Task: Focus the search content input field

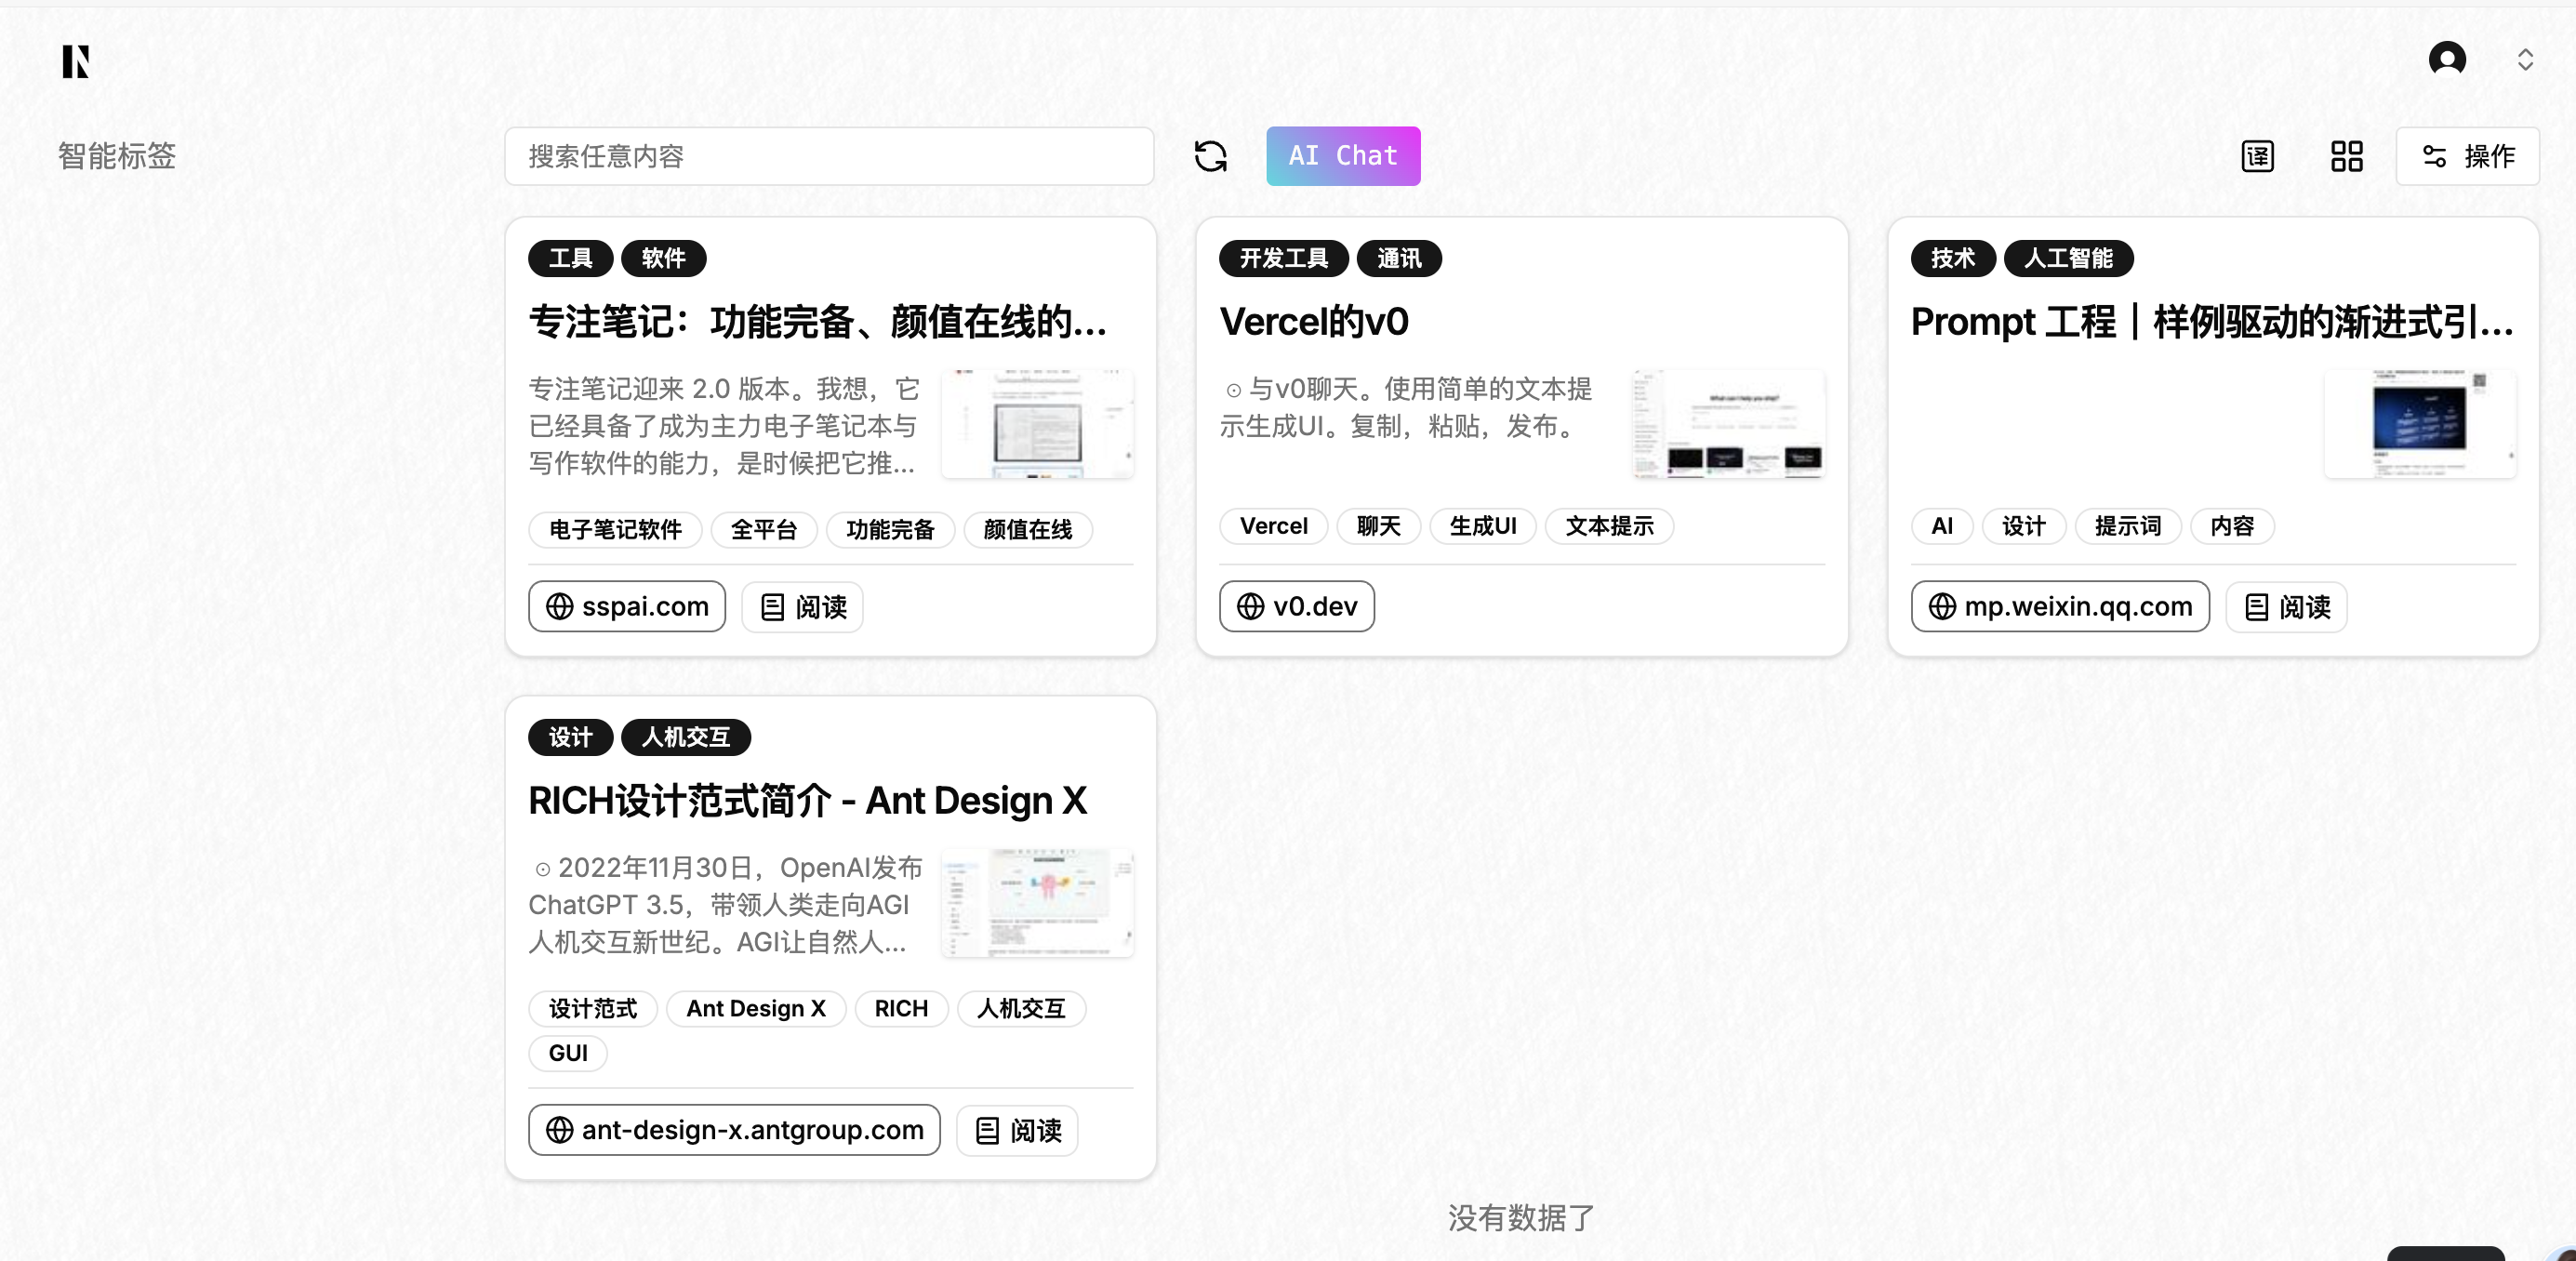Action: coord(829,156)
